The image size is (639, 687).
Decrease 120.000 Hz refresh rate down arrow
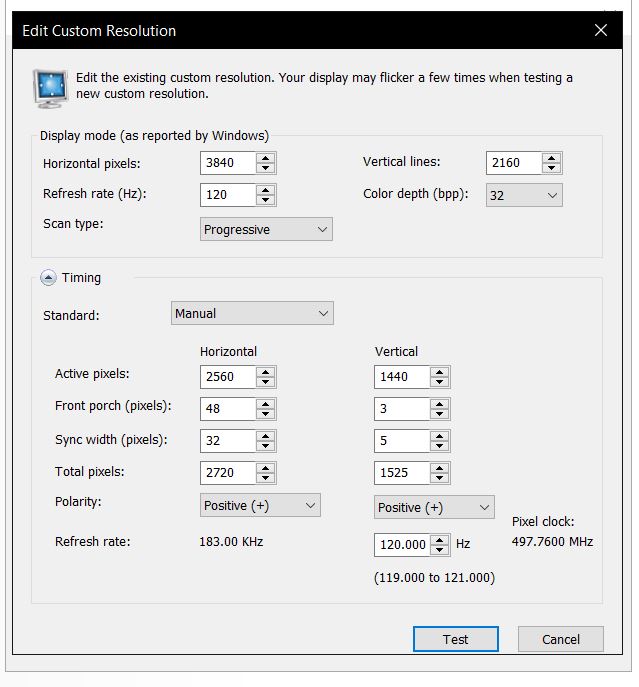pyautogui.click(x=440, y=550)
